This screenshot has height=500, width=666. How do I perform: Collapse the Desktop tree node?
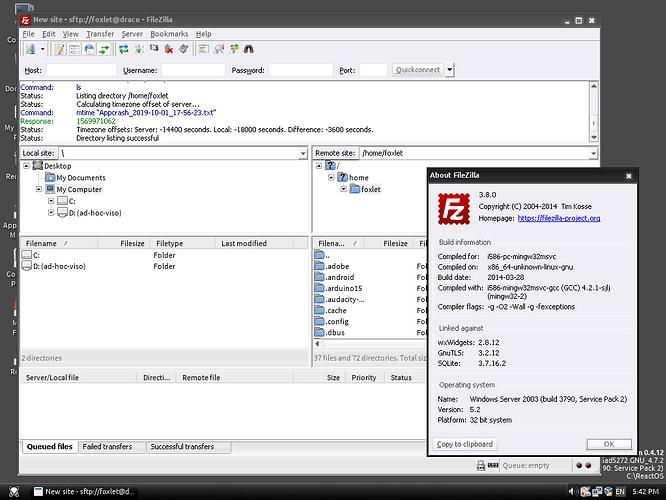coord(26,166)
